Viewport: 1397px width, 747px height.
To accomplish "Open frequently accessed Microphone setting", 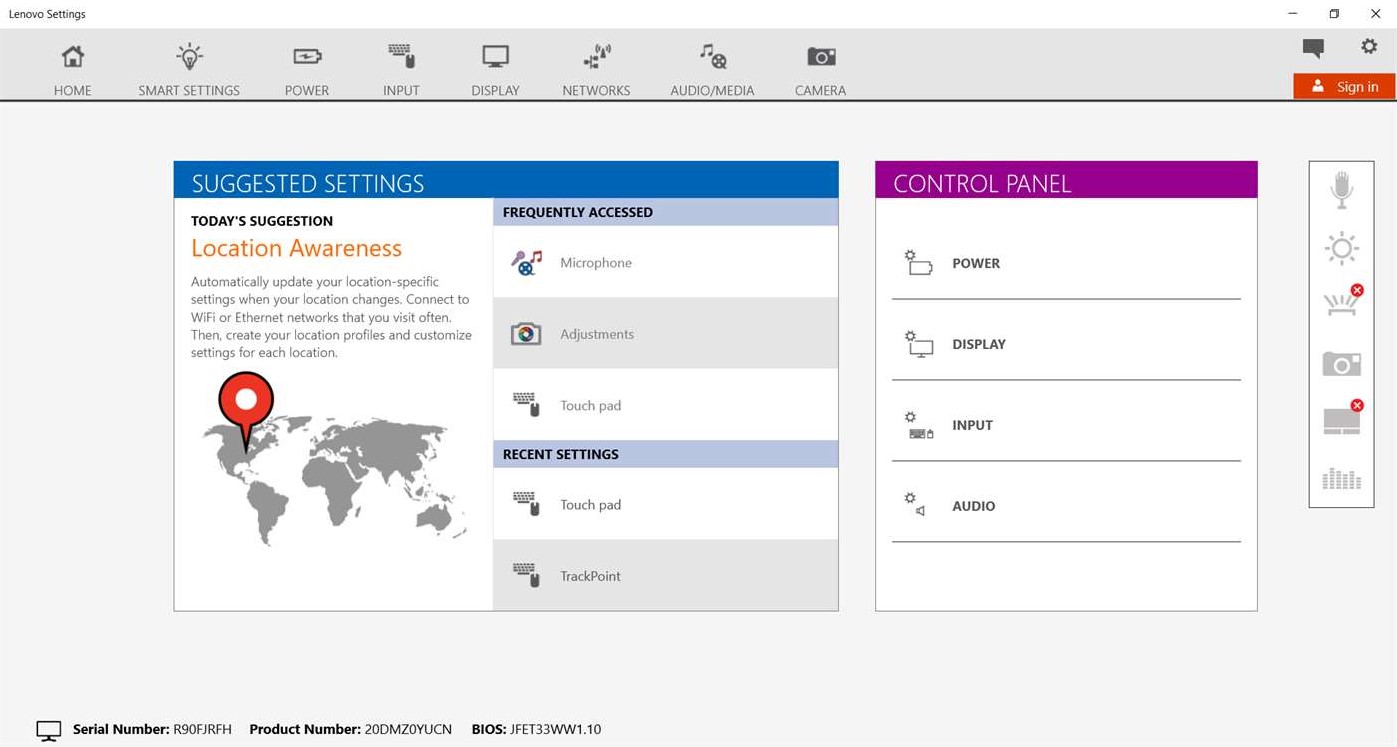I will pos(665,262).
